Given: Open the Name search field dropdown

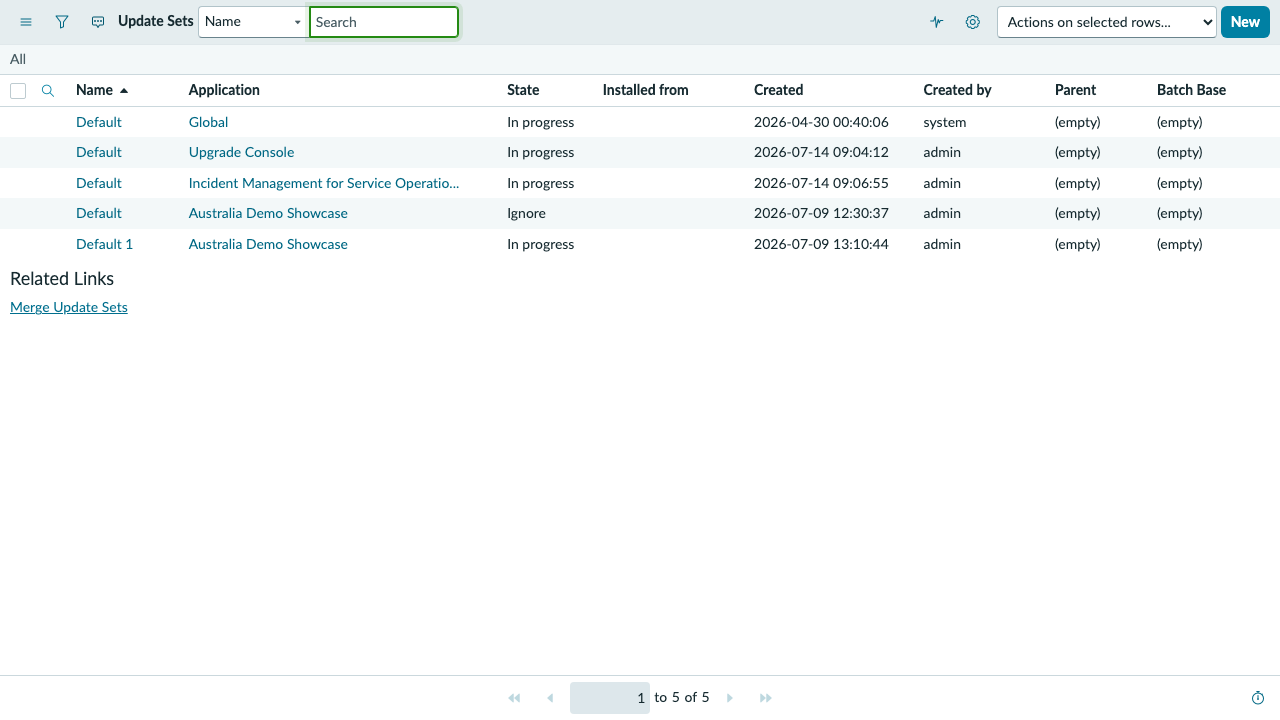Looking at the screenshot, I should coord(252,22).
